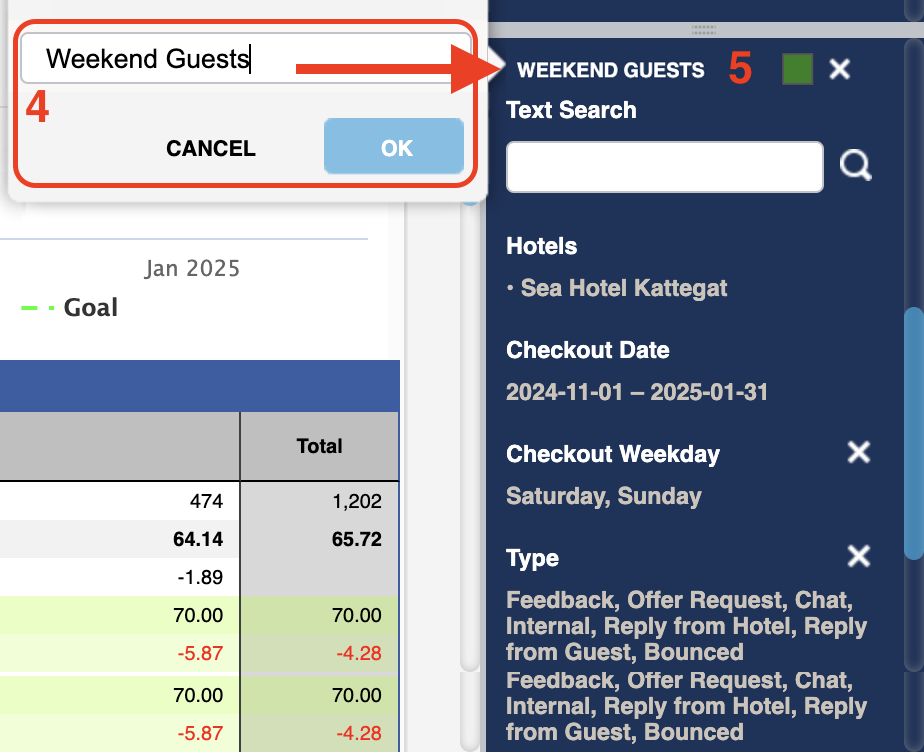Click the filter panel's blue scrollbar
This screenshot has height=752, width=924.
click(x=913, y=430)
